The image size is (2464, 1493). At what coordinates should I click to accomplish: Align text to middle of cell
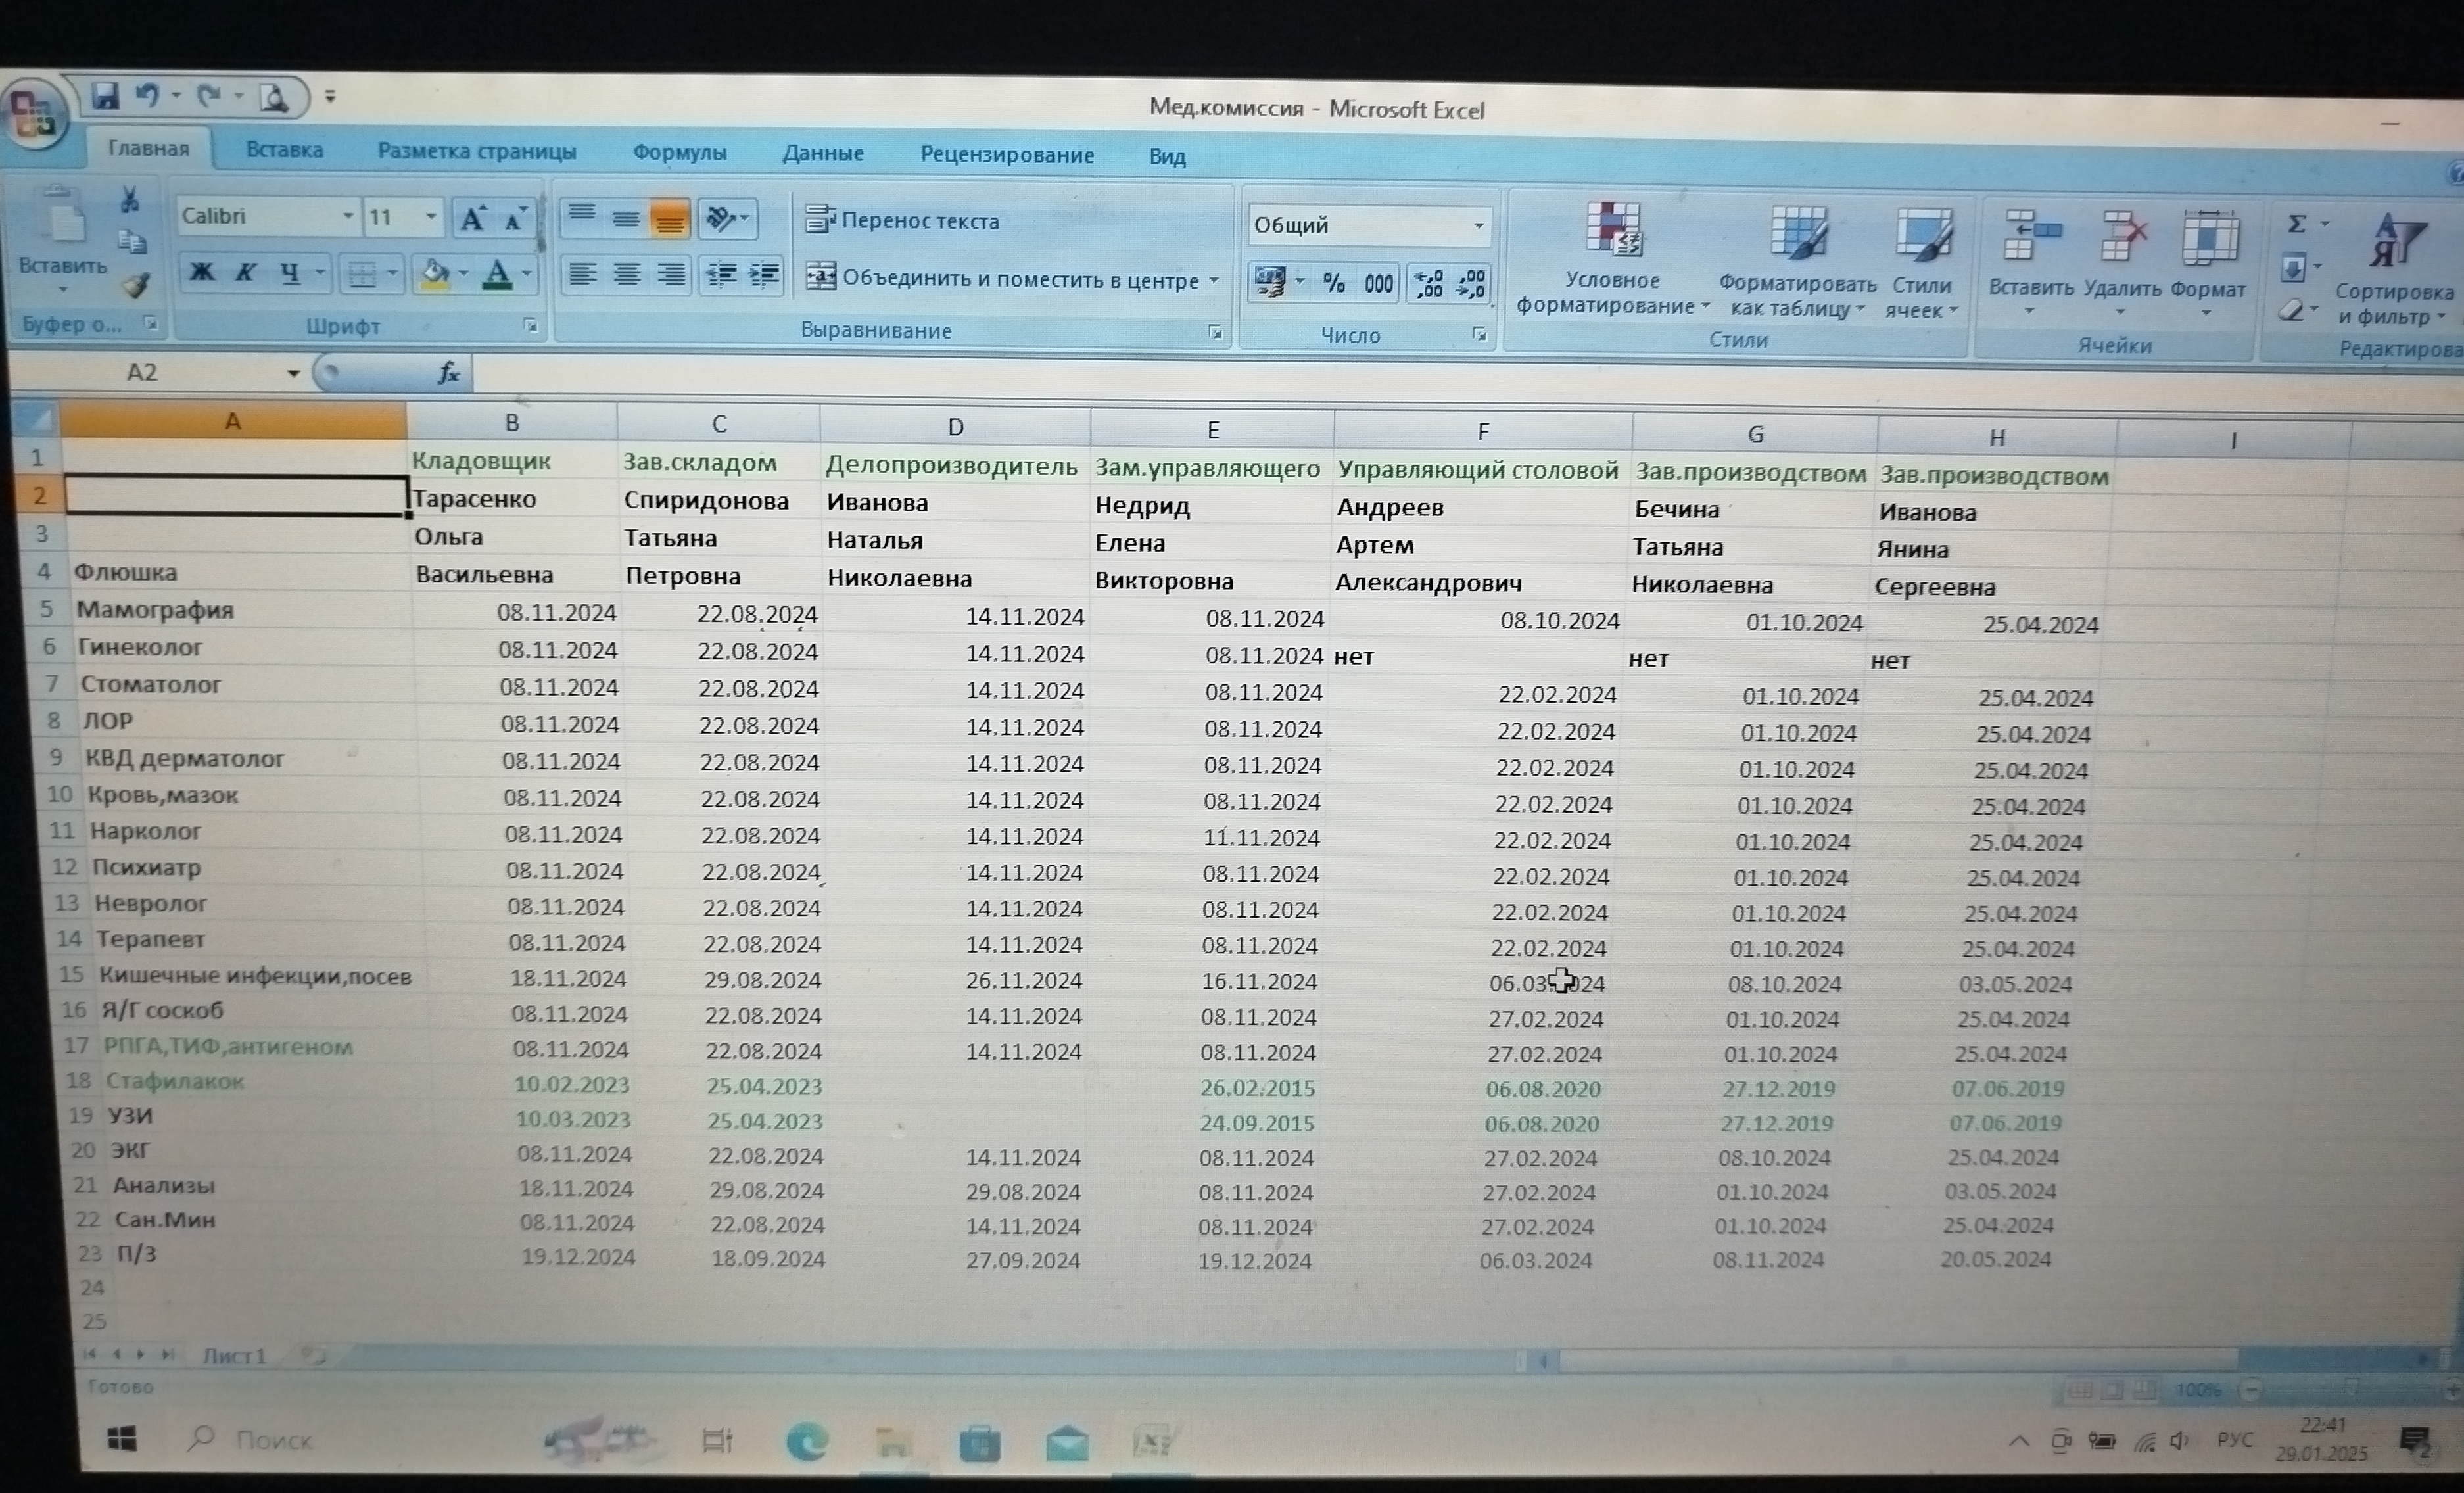[x=626, y=218]
